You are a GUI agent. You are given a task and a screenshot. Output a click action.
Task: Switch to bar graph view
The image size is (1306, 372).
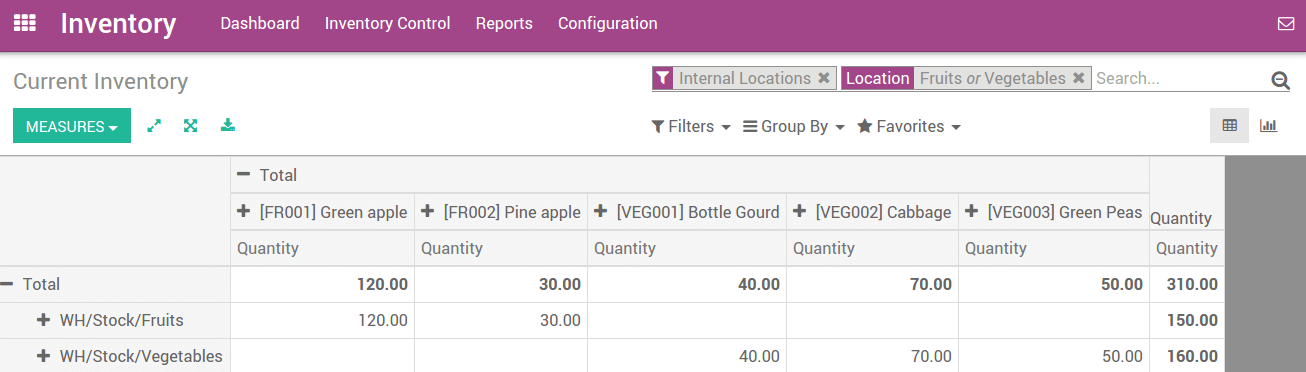[x=1268, y=126]
